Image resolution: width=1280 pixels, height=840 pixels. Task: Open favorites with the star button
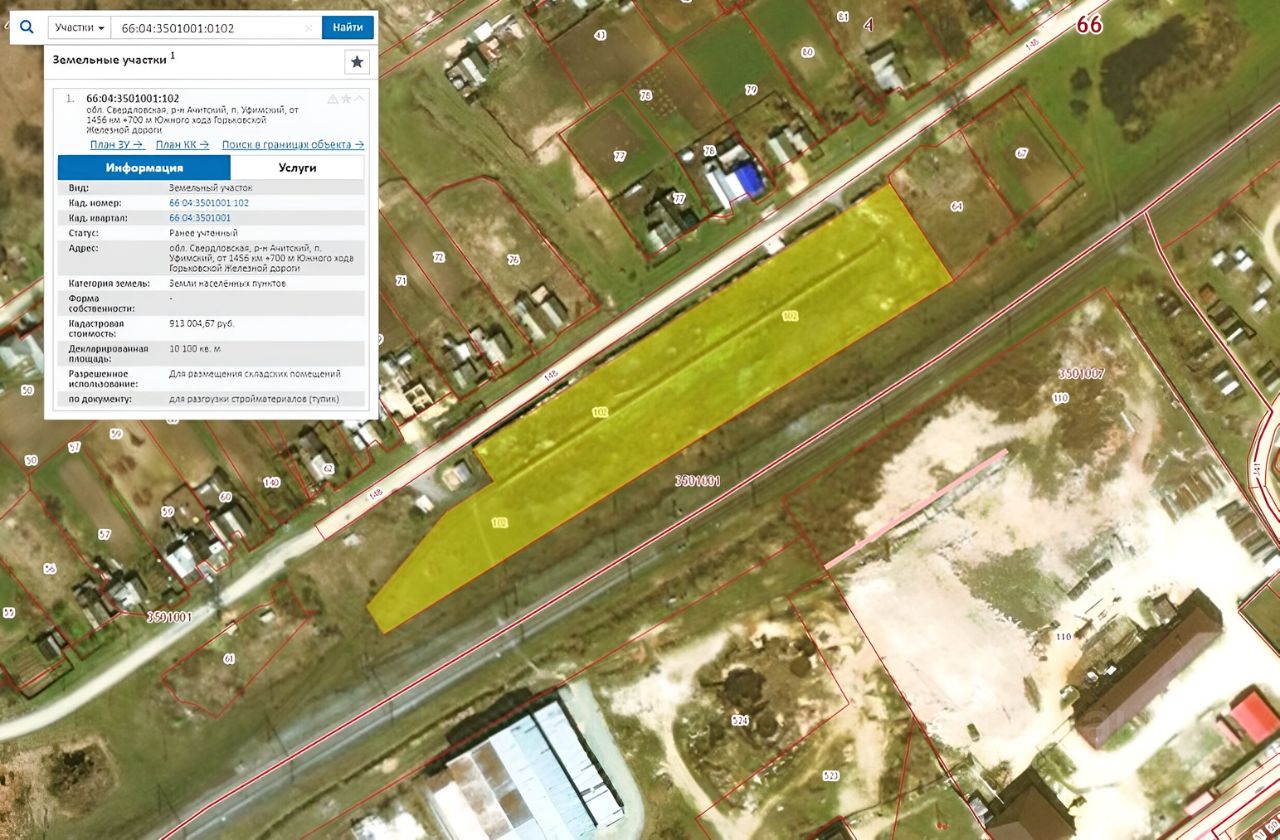point(357,62)
